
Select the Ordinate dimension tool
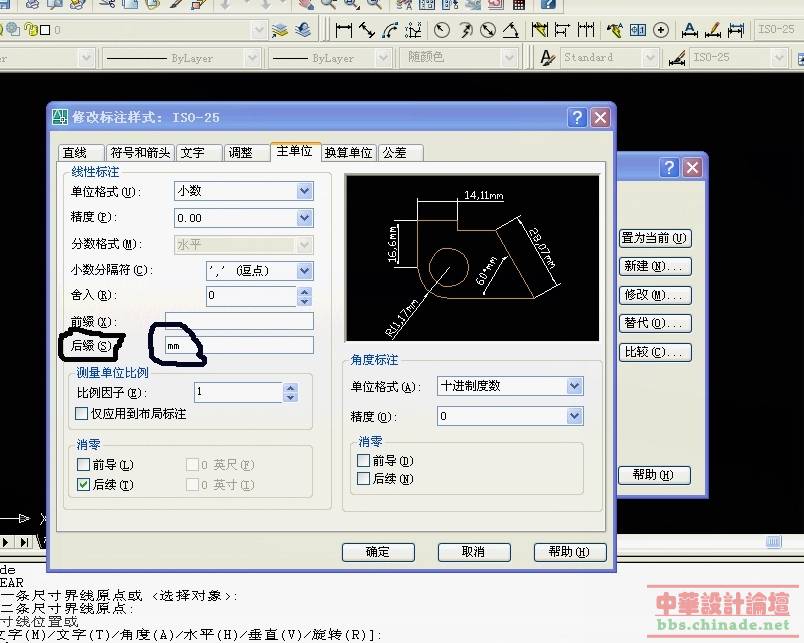tap(413, 30)
